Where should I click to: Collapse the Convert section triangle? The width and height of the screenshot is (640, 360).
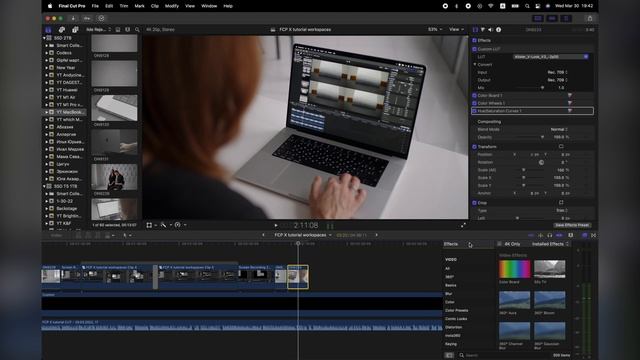pos(475,64)
